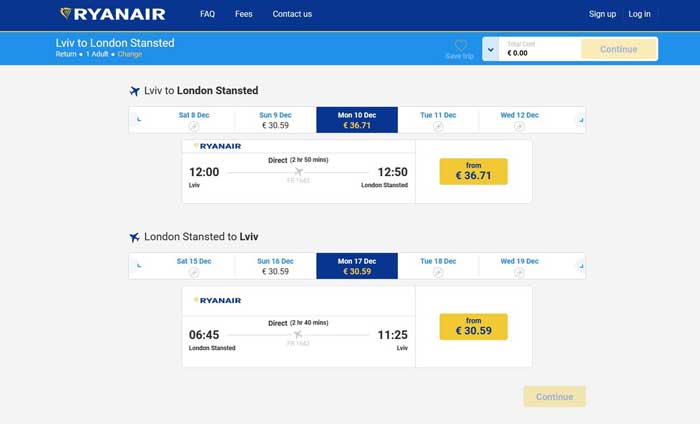Click the next-dates arrow for the outbound flight
700x424 pixels.
click(x=578, y=120)
